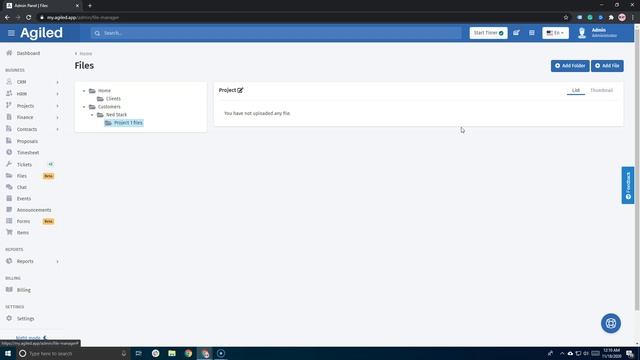Click the Home breadcrumb link
The width and height of the screenshot is (640, 360).
tap(86, 54)
